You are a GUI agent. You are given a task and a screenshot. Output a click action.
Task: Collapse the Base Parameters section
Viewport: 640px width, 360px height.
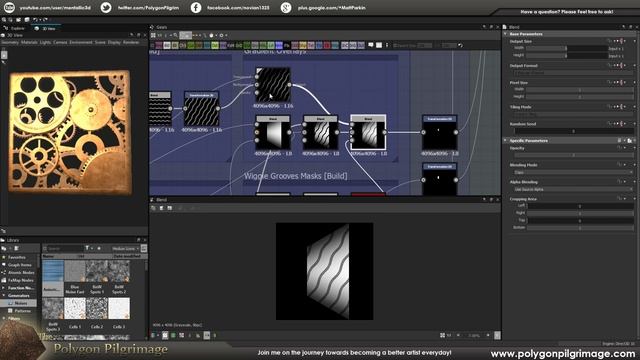point(505,34)
